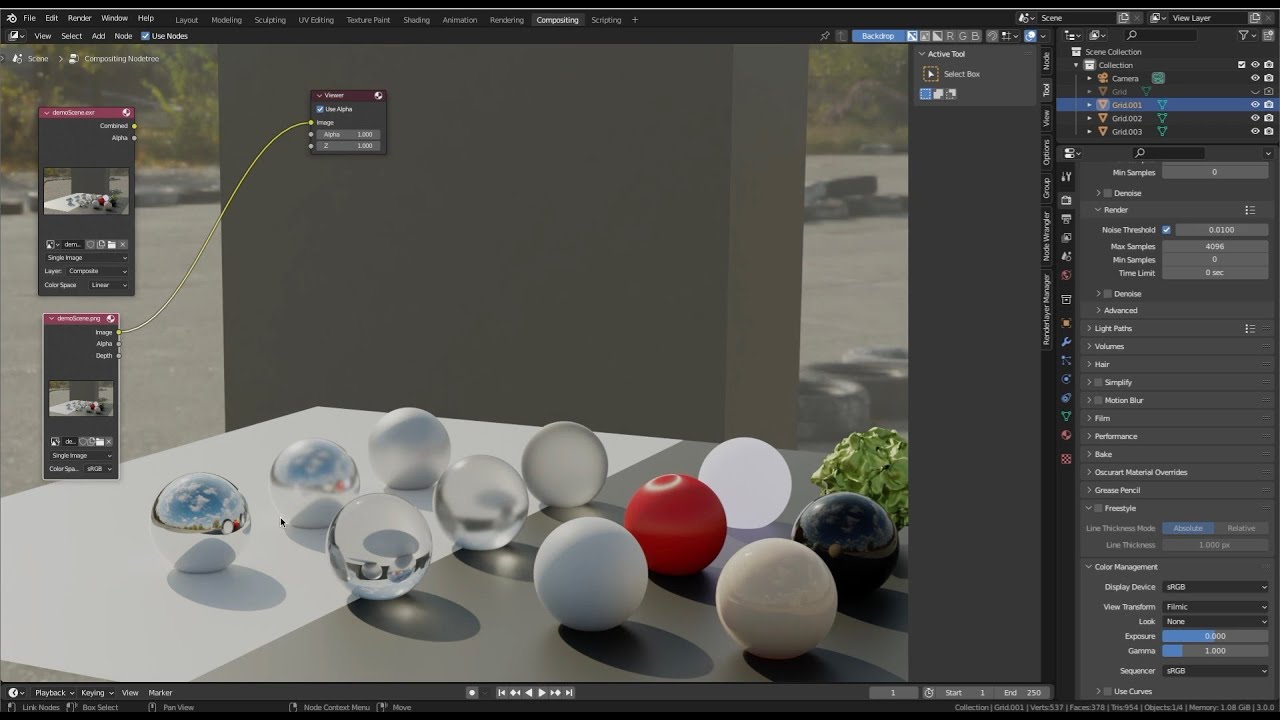Enable the Freestyle checkbox
The width and height of the screenshot is (1280, 720).
[1098, 509]
